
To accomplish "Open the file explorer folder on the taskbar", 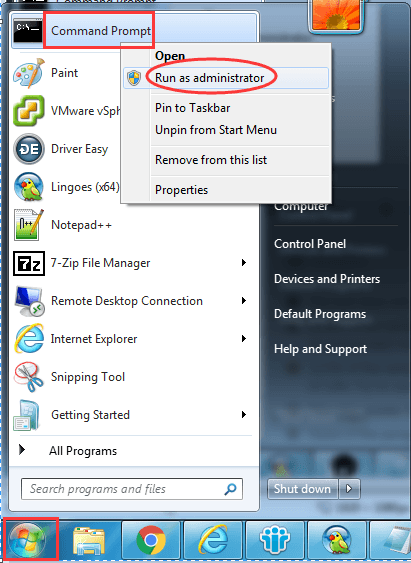I will click(x=89, y=540).
